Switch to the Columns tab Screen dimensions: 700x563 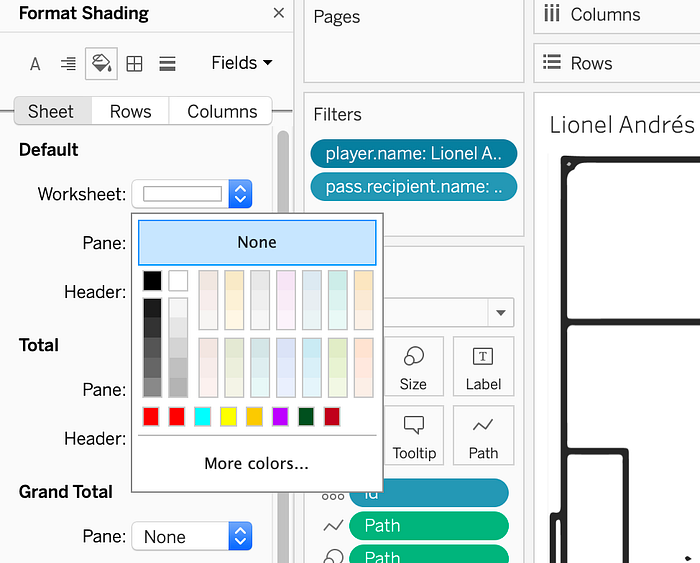[x=222, y=111]
